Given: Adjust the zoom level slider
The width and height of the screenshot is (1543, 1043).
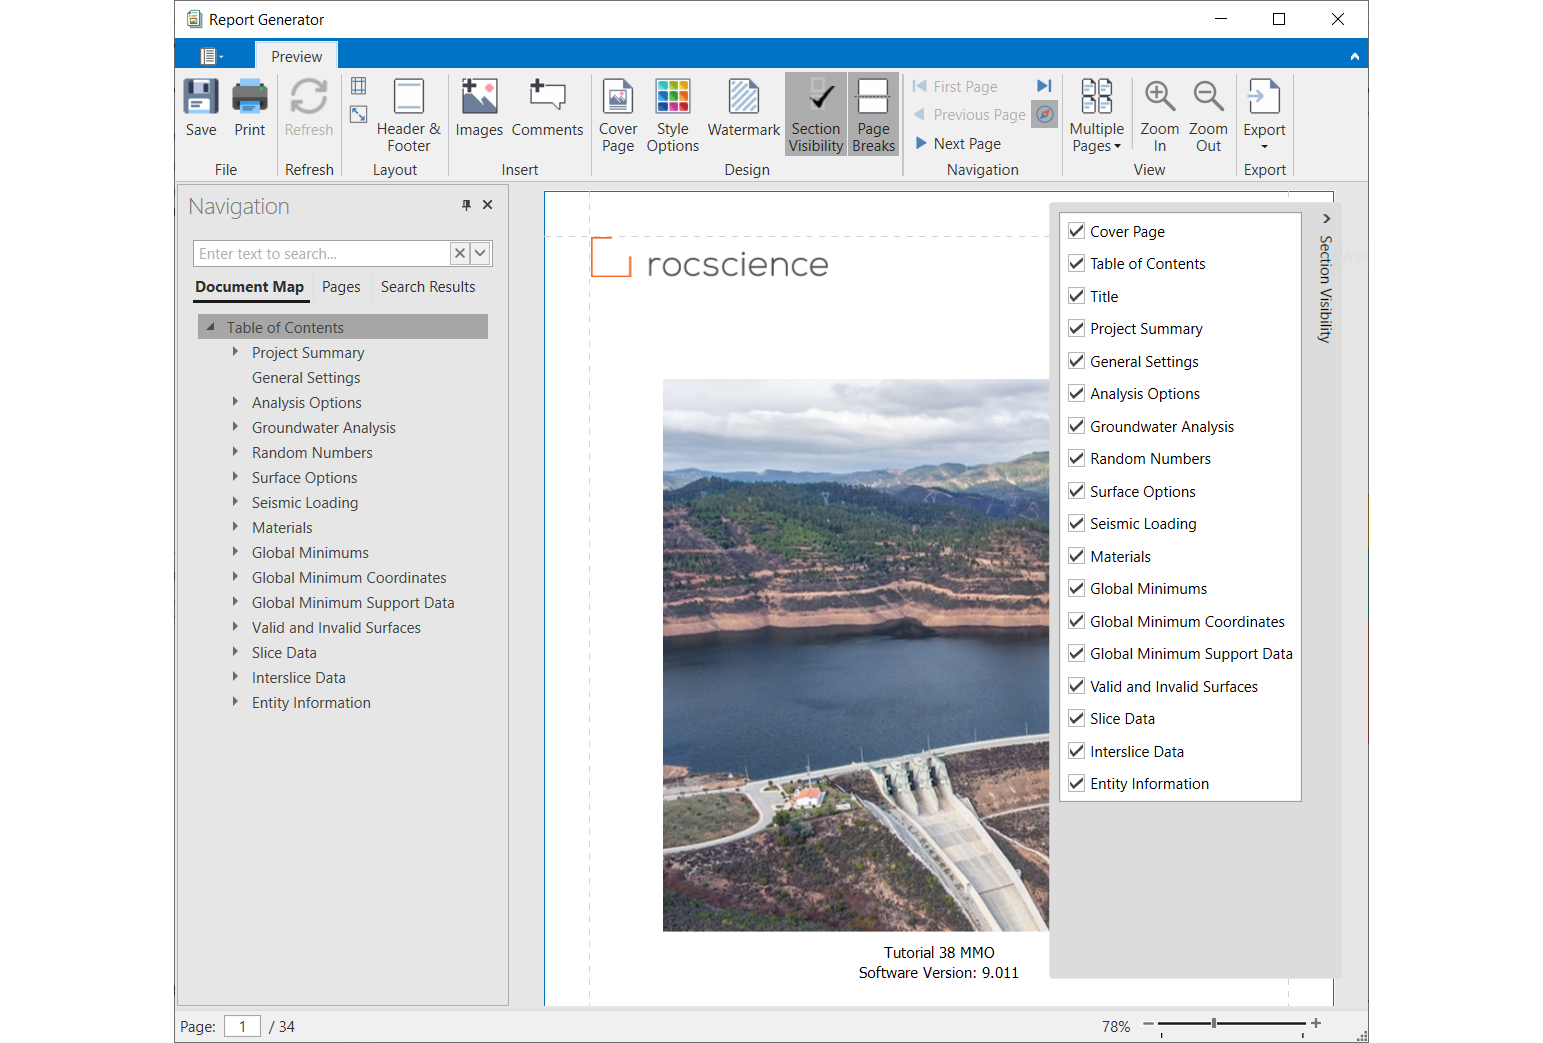Looking at the screenshot, I should click(x=1214, y=1023).
